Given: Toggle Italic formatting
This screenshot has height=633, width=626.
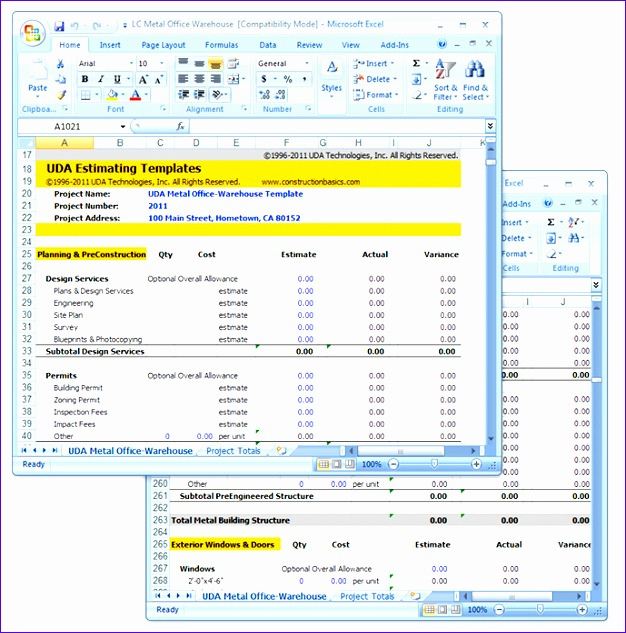Looking at the screenshot, I should pos(101,79).
